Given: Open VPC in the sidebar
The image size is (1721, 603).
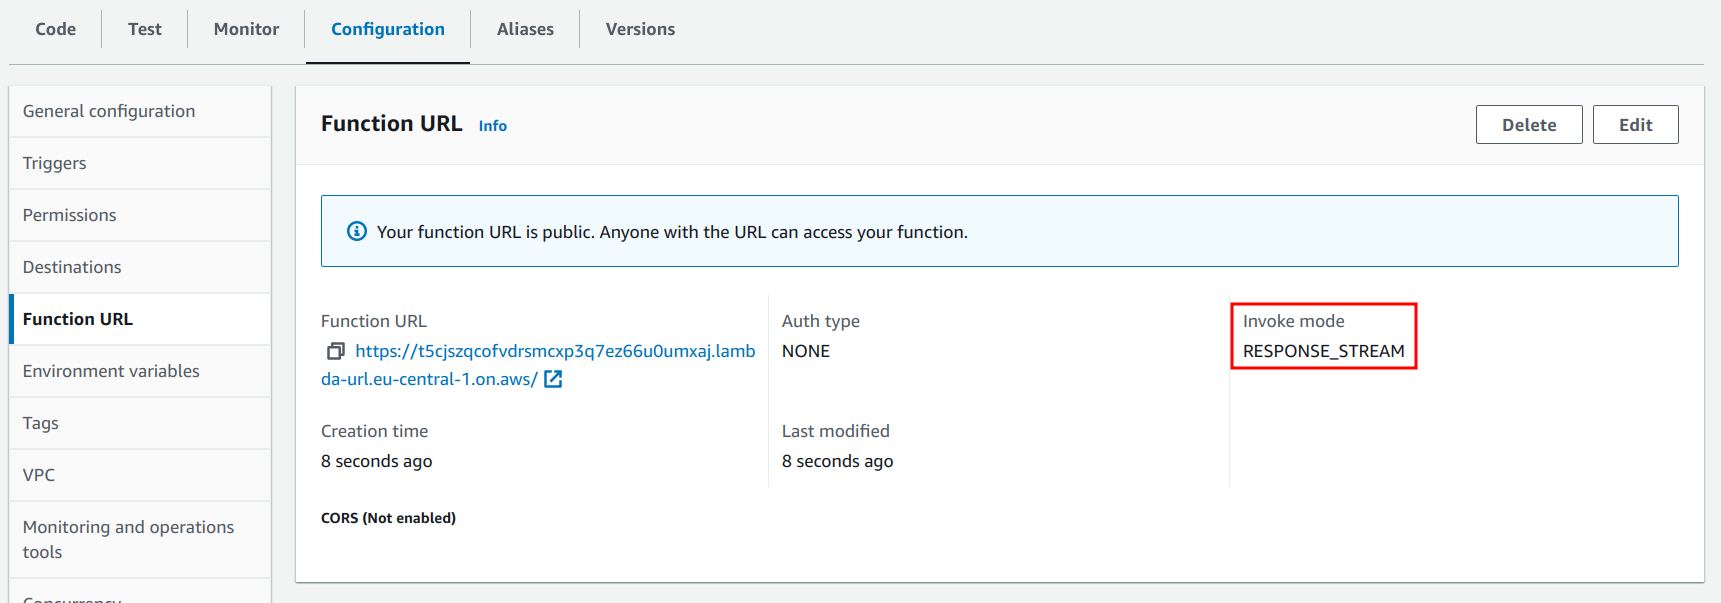Looking at the screenshot, I should coord(140,475).
